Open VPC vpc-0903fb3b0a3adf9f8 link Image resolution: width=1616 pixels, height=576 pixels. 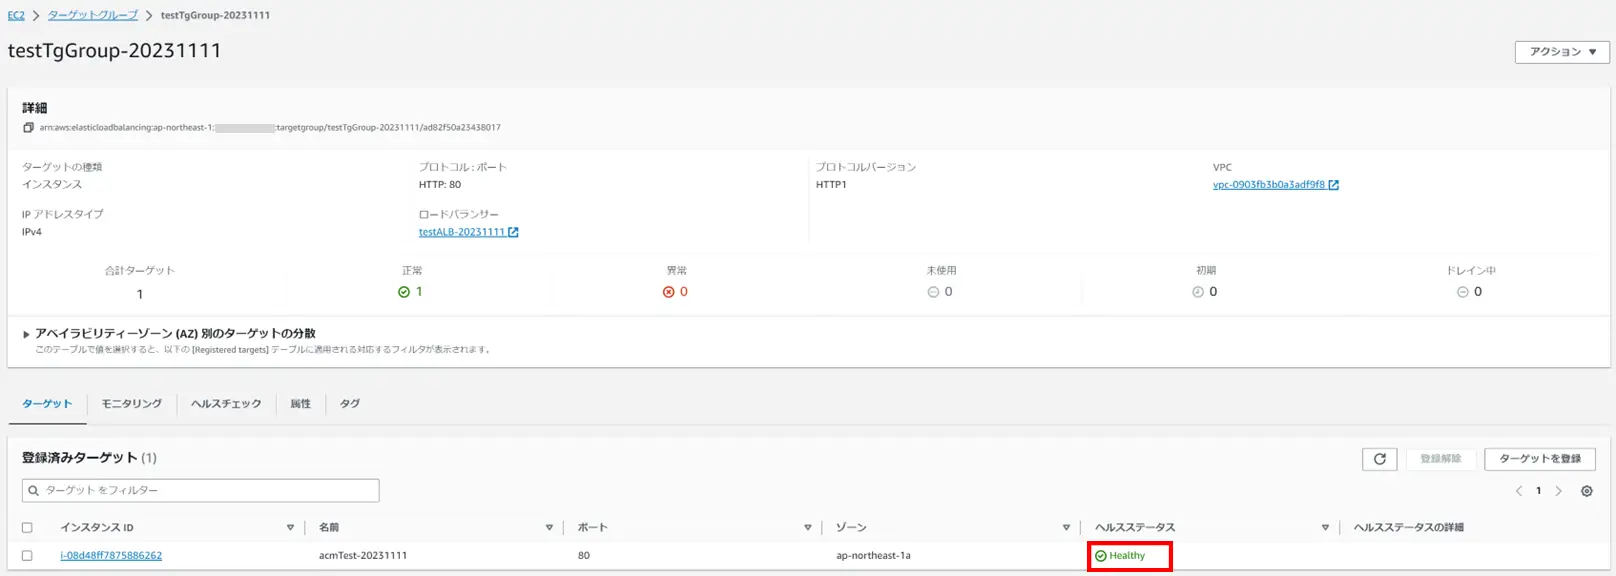click(1269, 185)
